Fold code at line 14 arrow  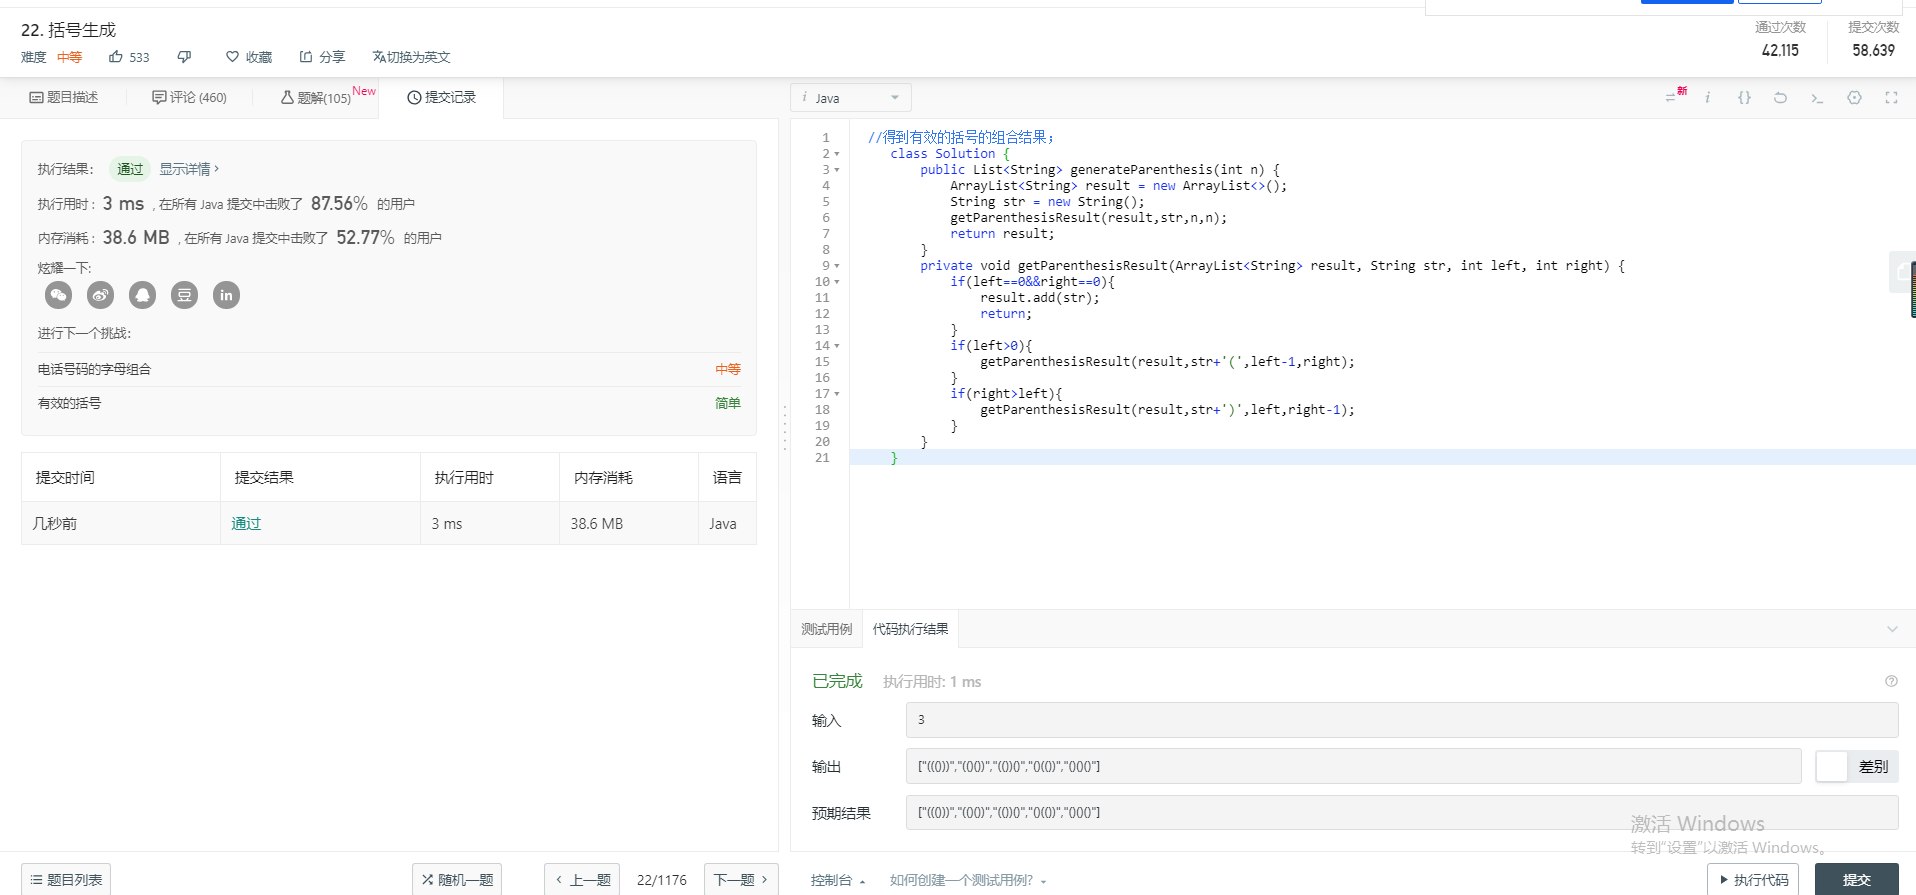[x=837, y=346]
